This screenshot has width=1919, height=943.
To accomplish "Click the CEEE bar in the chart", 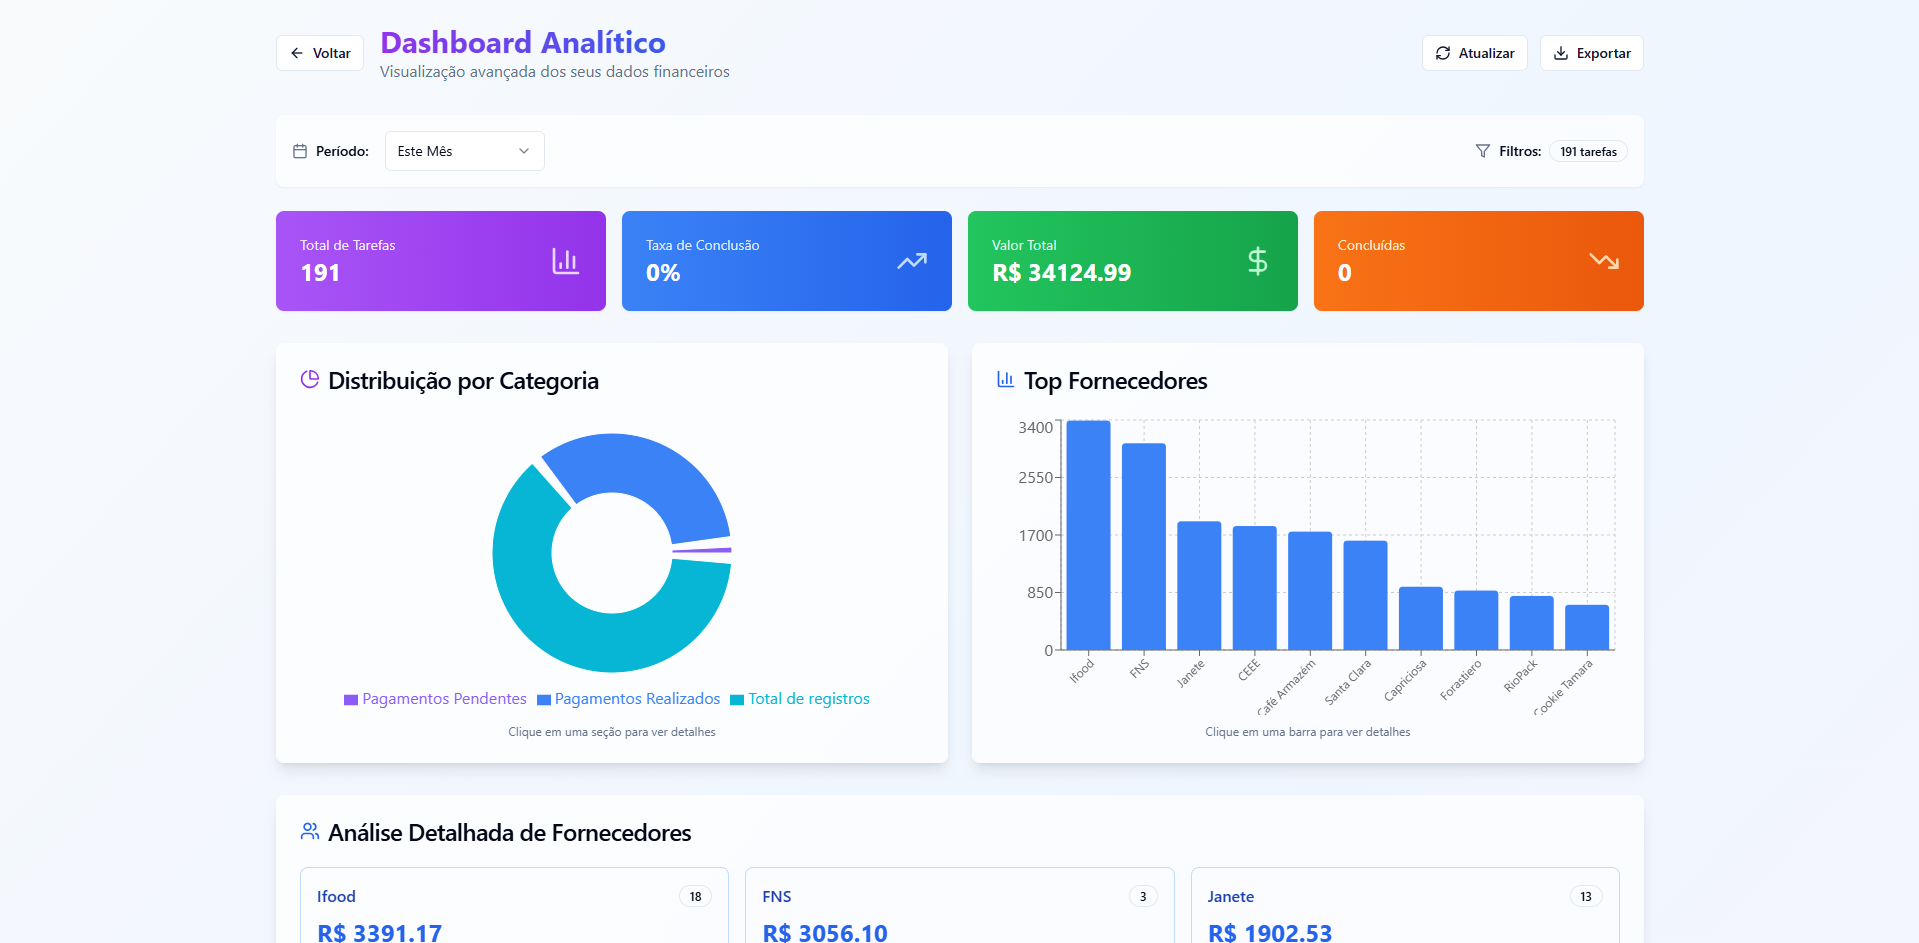I will point(1255,588).
